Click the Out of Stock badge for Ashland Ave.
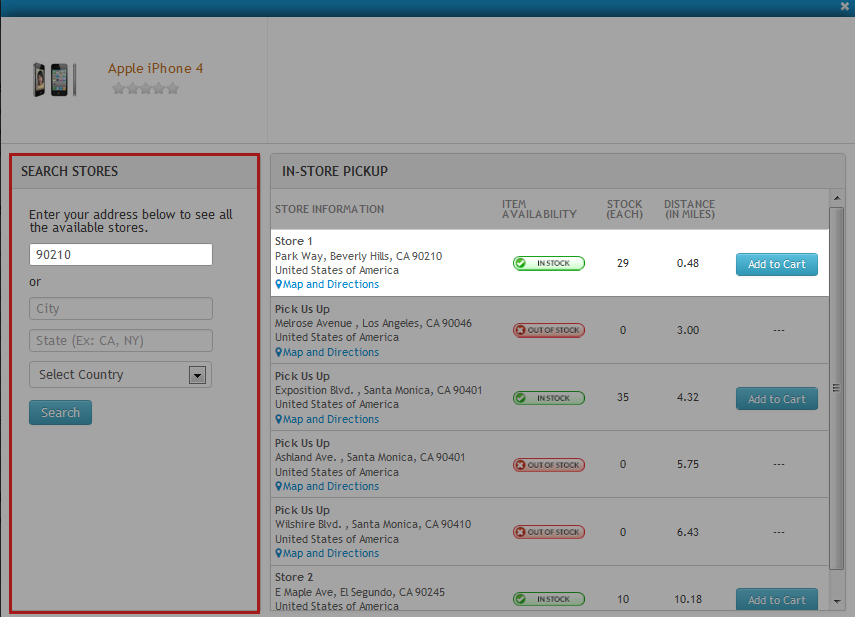The height and width of the screenshot is (617, 855). coord(549,465)
